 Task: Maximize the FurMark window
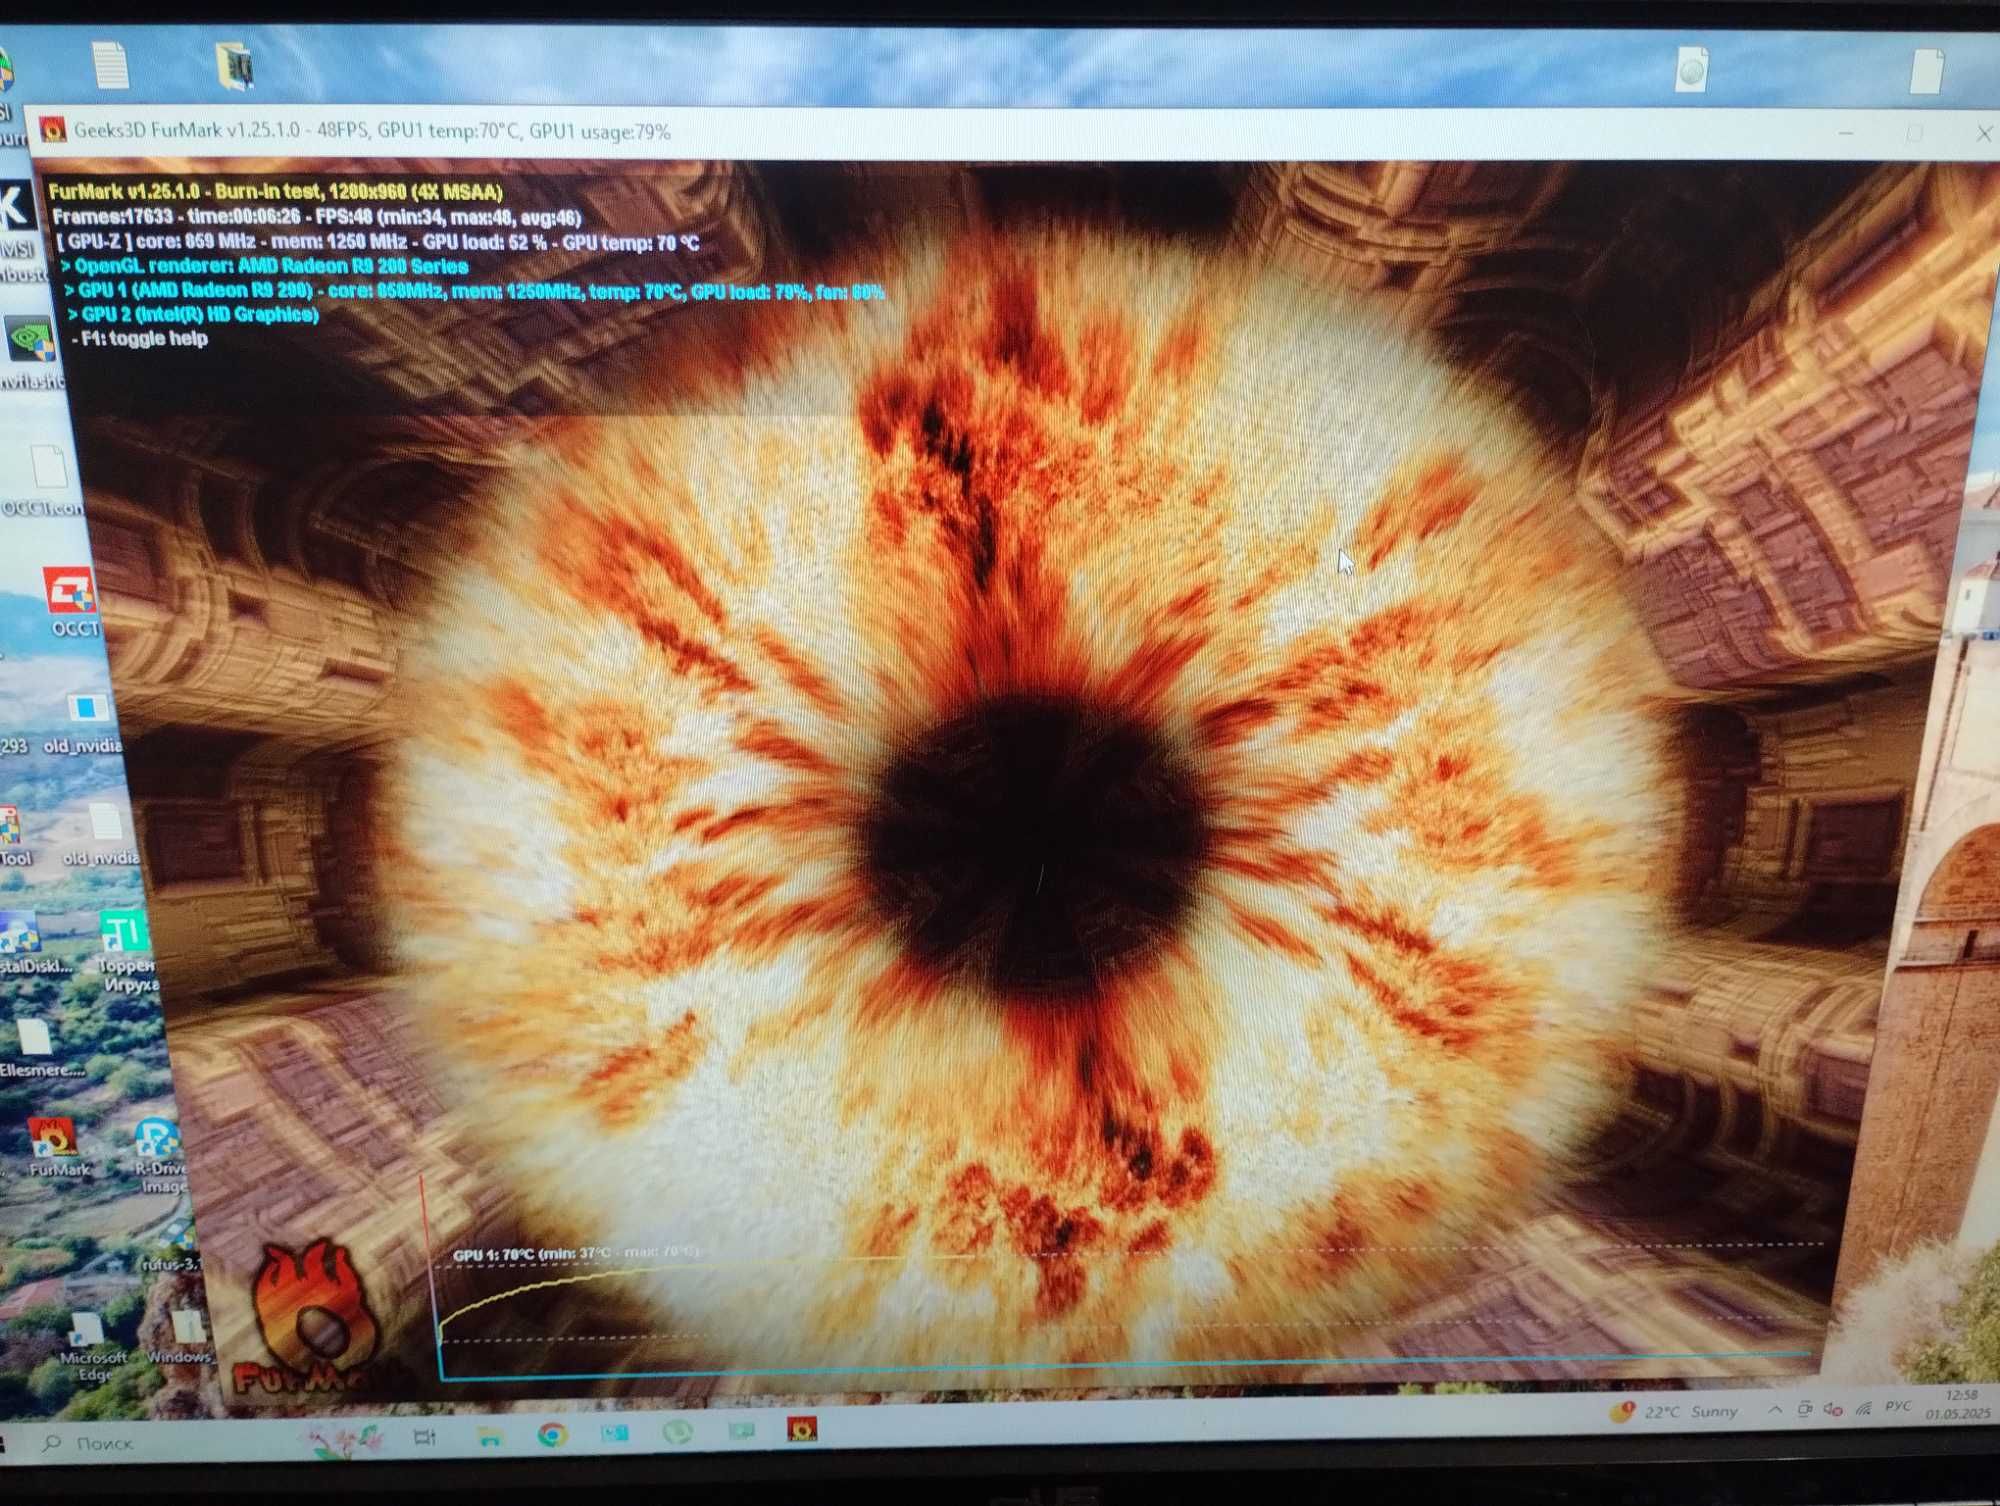click(1914, 133)
